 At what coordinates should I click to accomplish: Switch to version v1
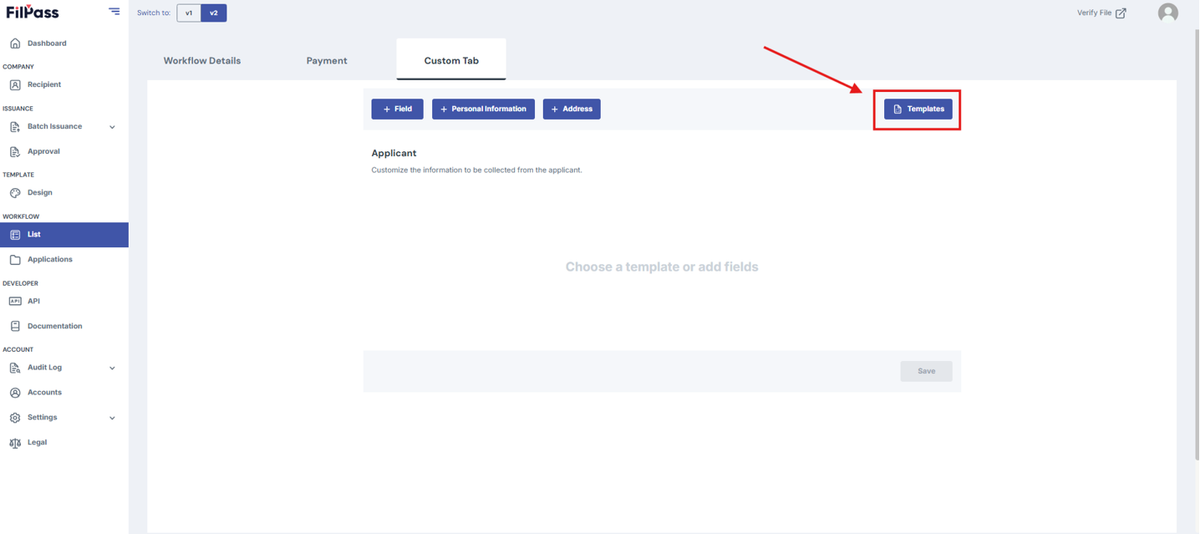[x=189, y=13]
